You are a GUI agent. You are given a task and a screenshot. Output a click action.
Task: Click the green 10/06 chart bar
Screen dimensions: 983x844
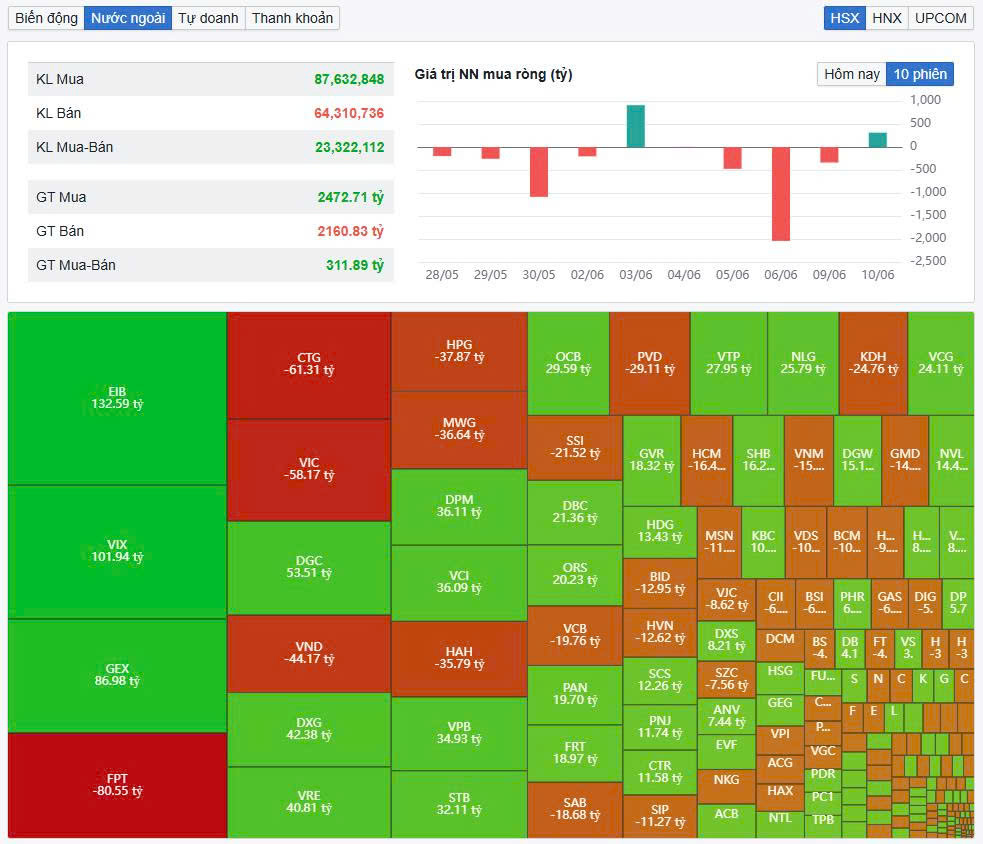(878, 140)
